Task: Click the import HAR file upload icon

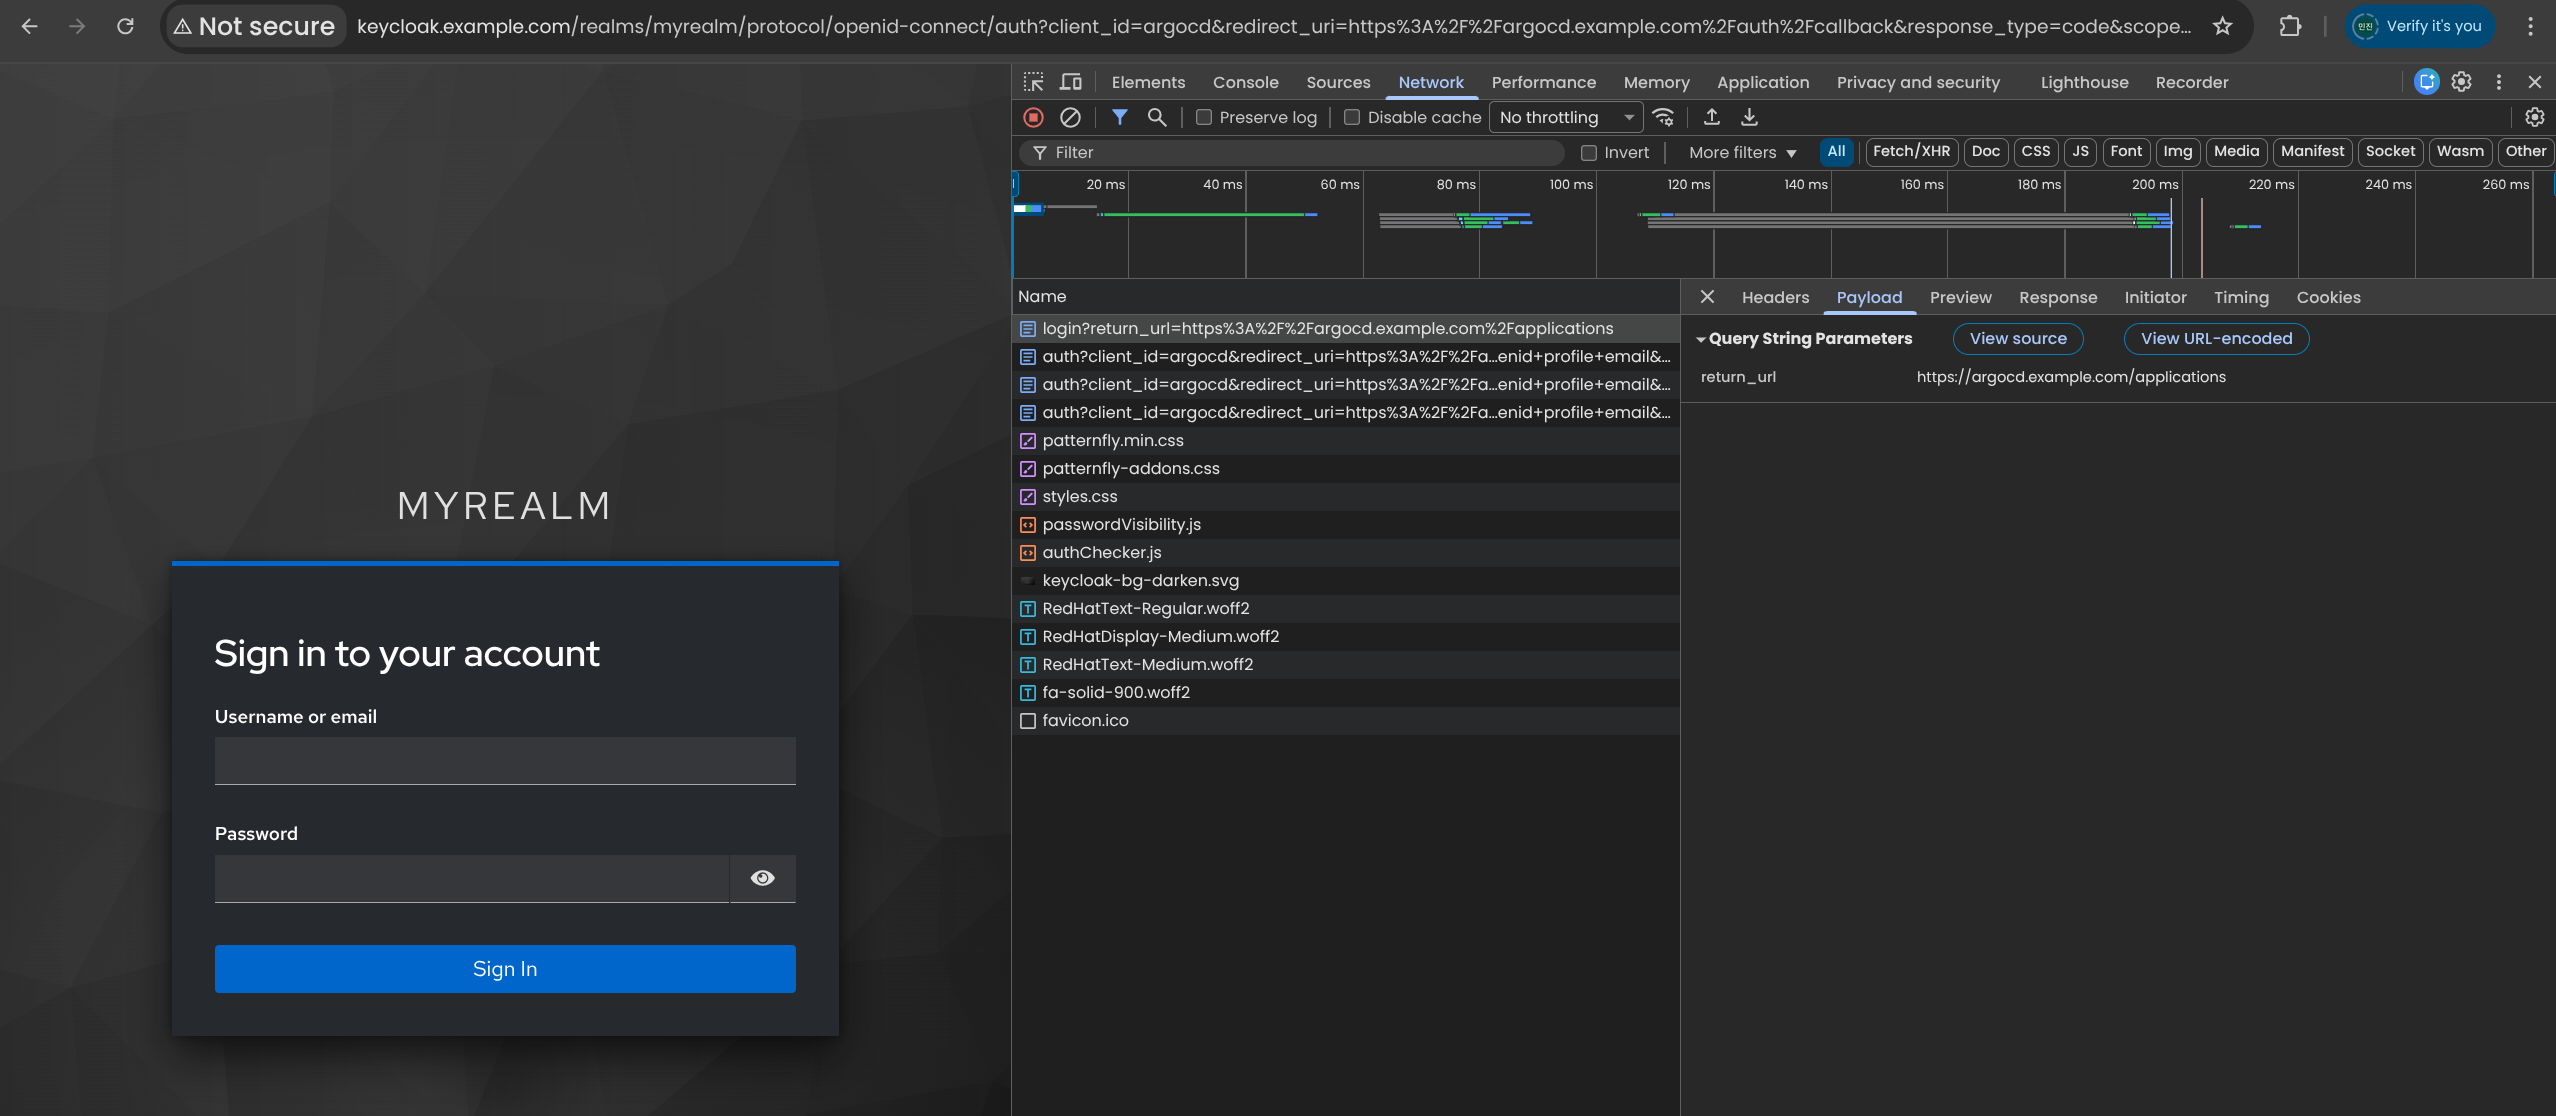Action: 1712,118
